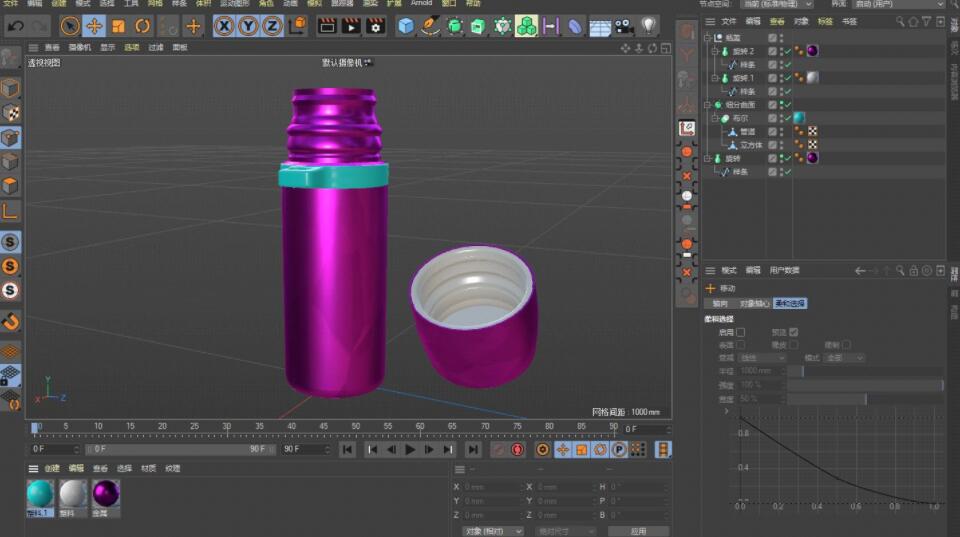The width and height of the screenshot is (960, 537).
Task: Jump to the animation start
Action: 347,450
